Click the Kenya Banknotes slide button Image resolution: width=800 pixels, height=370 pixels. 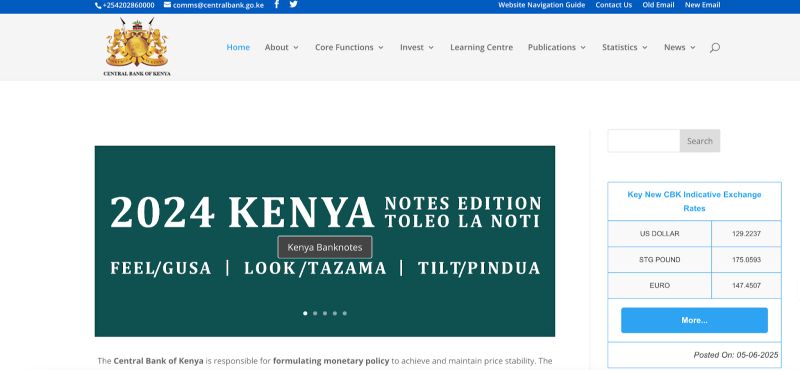tap(325, 247)
